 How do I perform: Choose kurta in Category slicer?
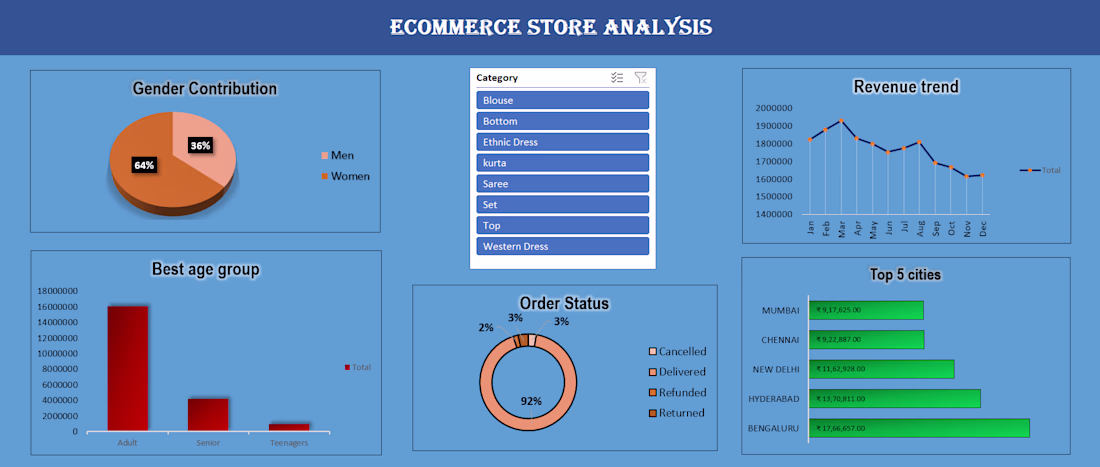point(563,163)
